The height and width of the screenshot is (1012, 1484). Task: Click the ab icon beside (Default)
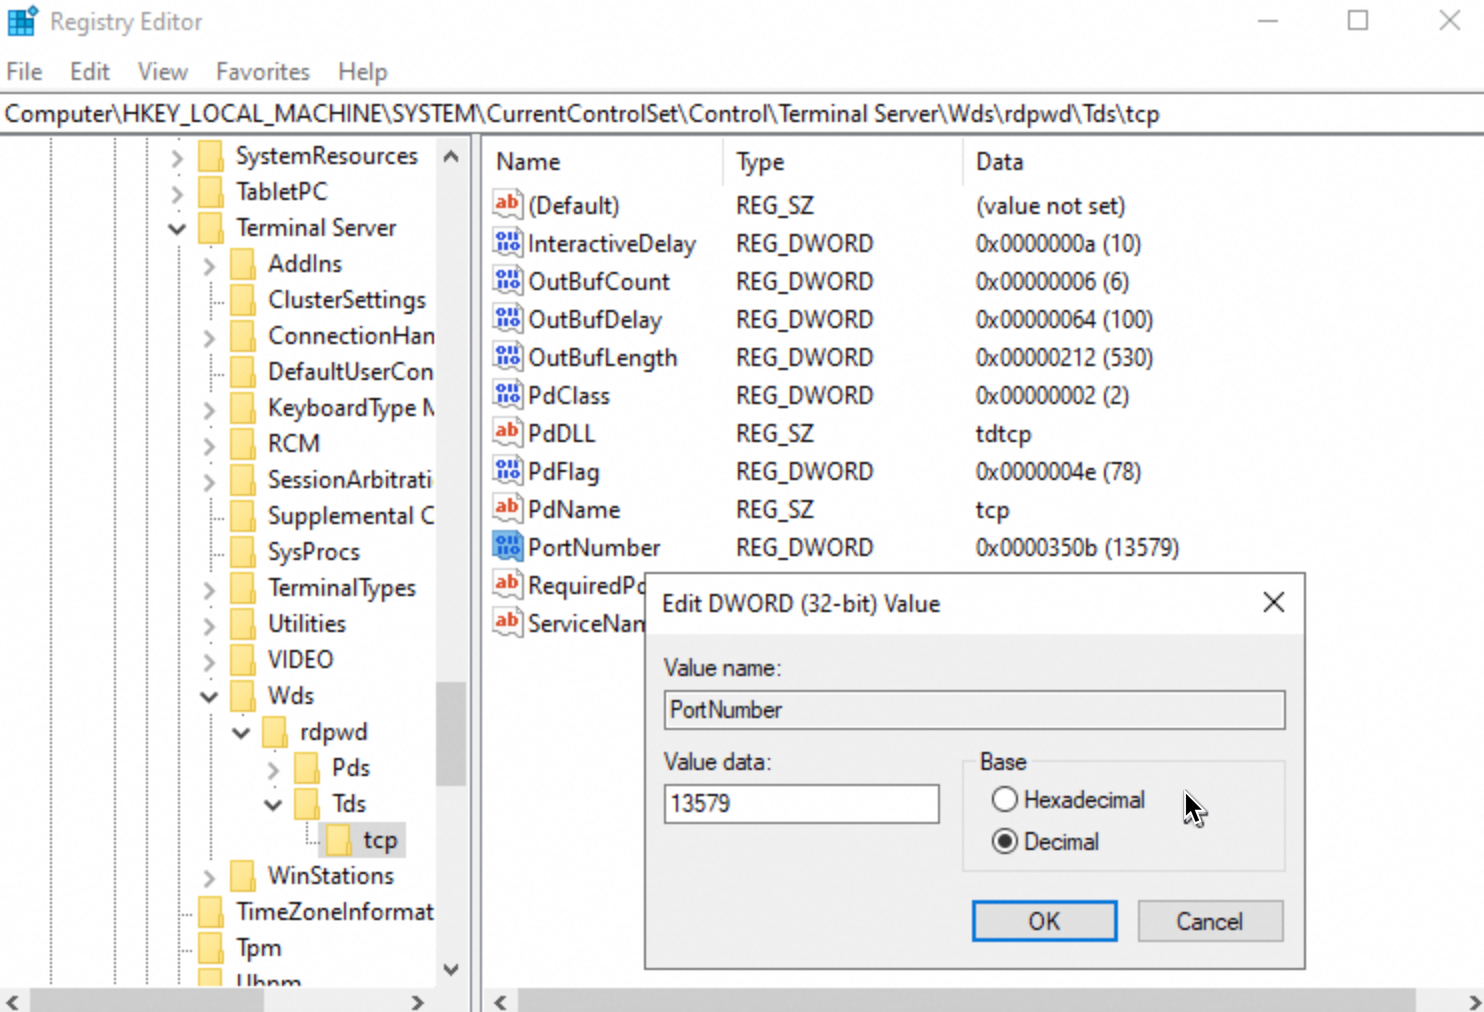point(507,204)
